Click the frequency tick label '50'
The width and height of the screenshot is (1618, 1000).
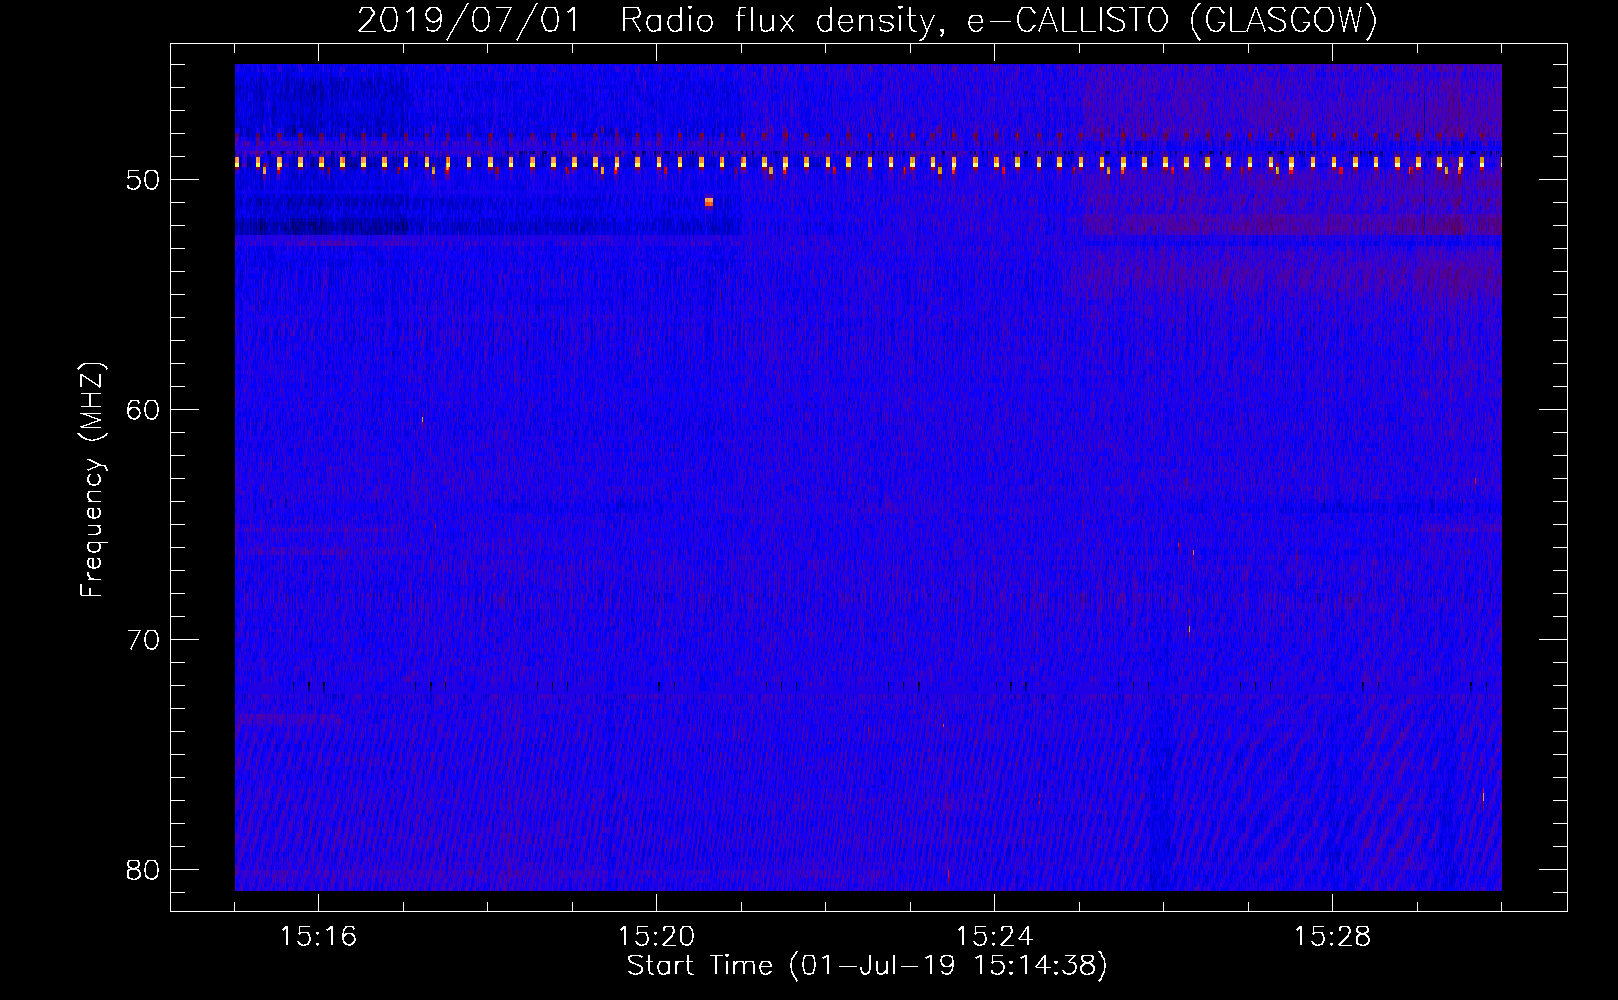[143, 180]
